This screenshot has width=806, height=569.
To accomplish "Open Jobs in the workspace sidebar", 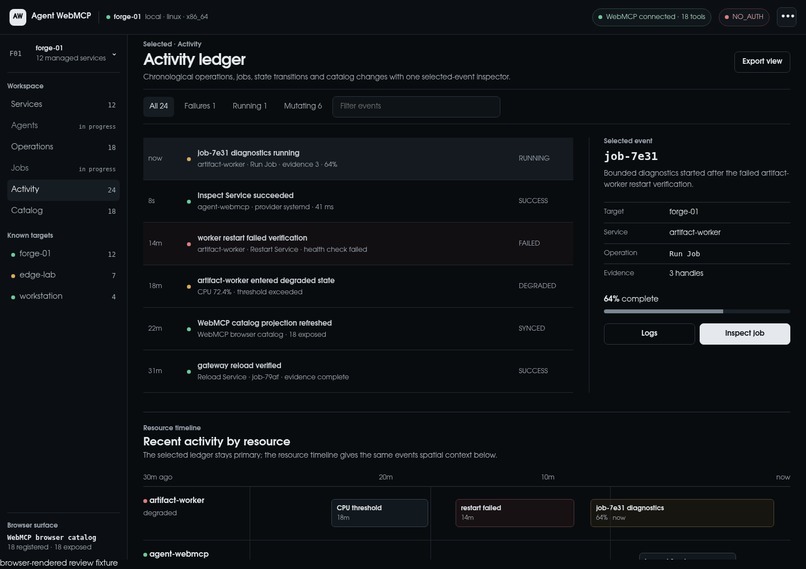I will 63,168.
